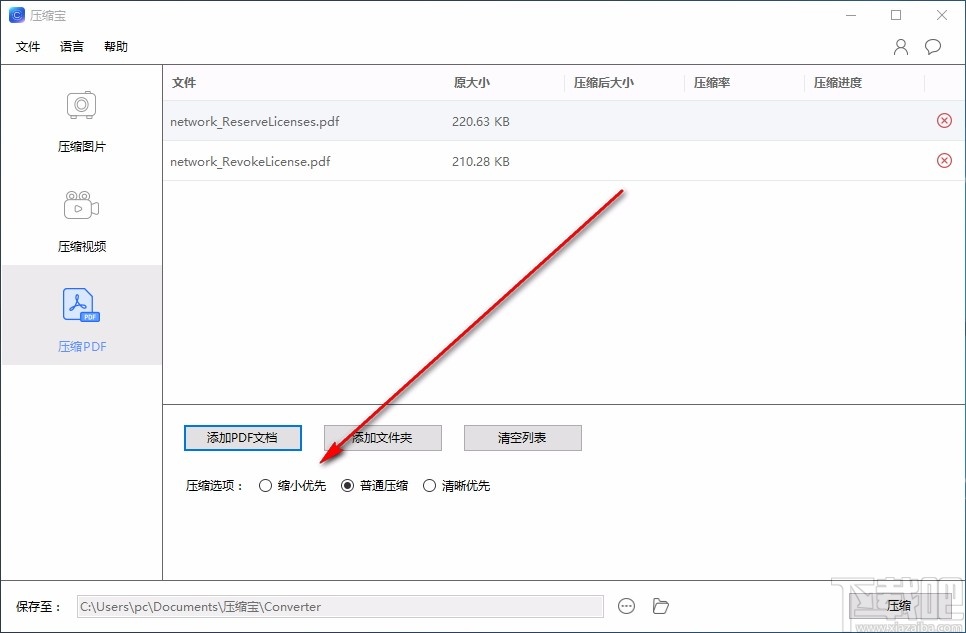966x633 pixels.
Task: Open the feedback chat bubble icon
Action: pyautogui.click(x=933, y=47)
